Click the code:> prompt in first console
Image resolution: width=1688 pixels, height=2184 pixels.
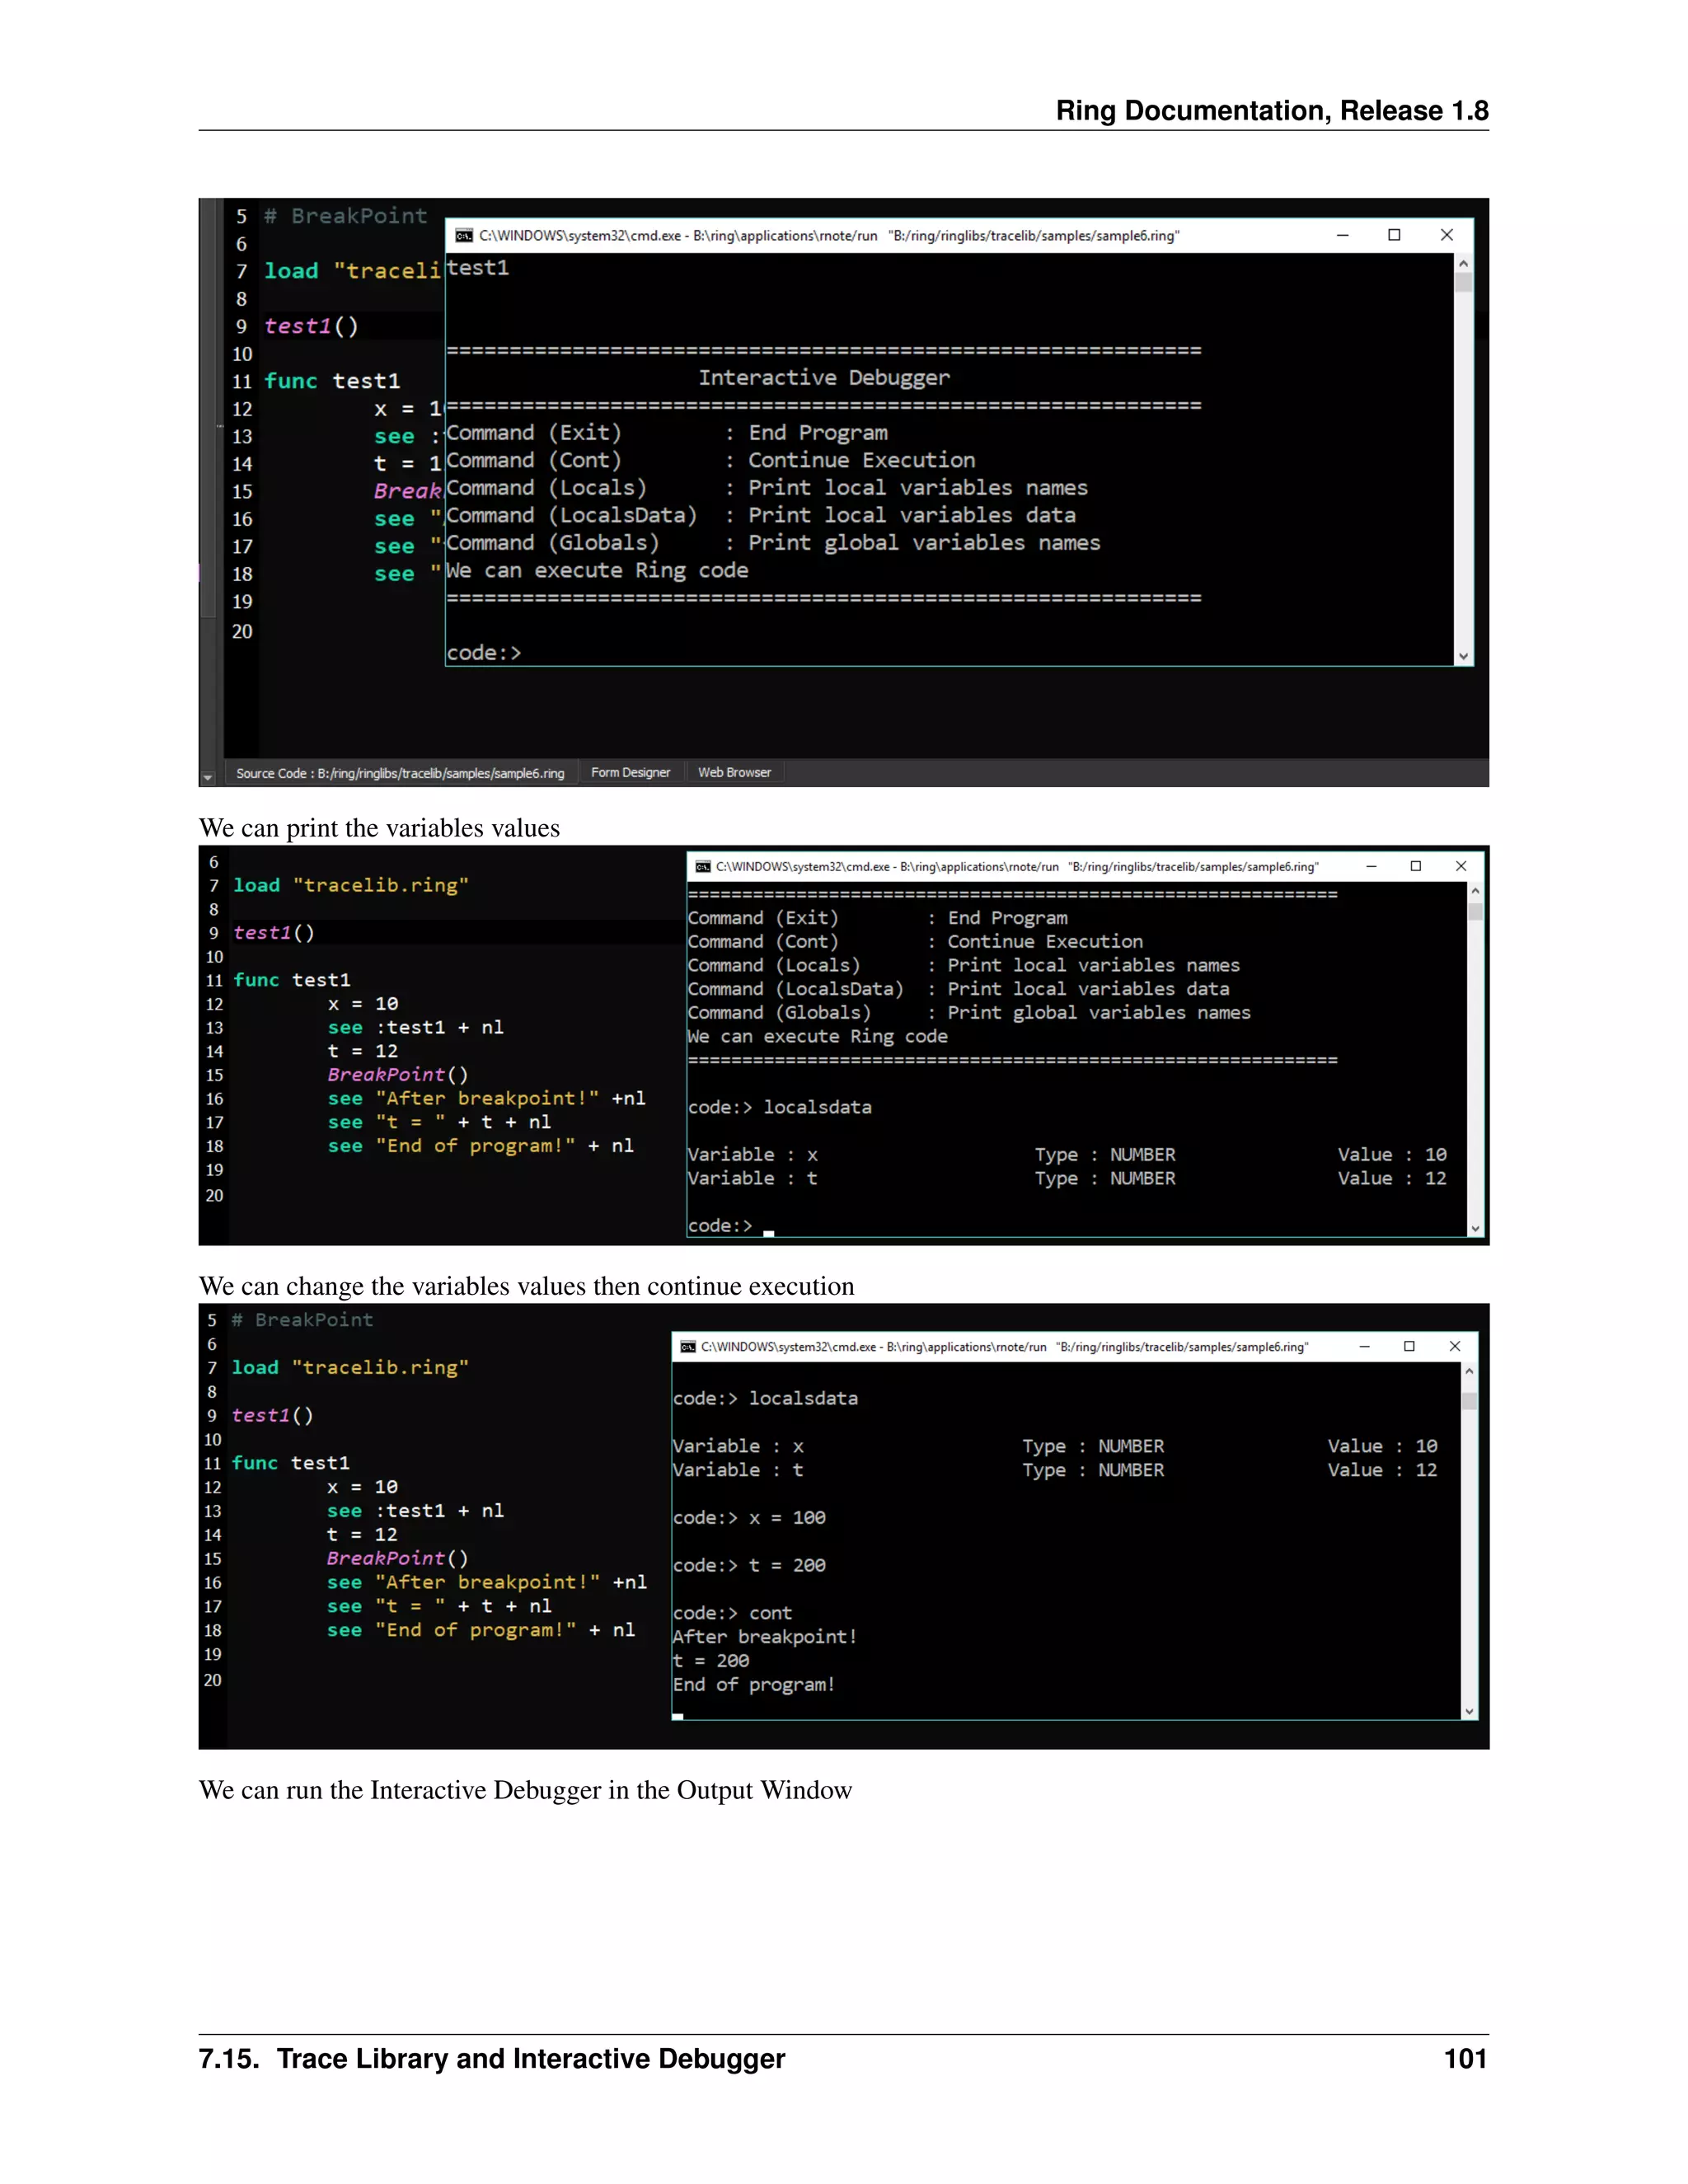point(484,653)
